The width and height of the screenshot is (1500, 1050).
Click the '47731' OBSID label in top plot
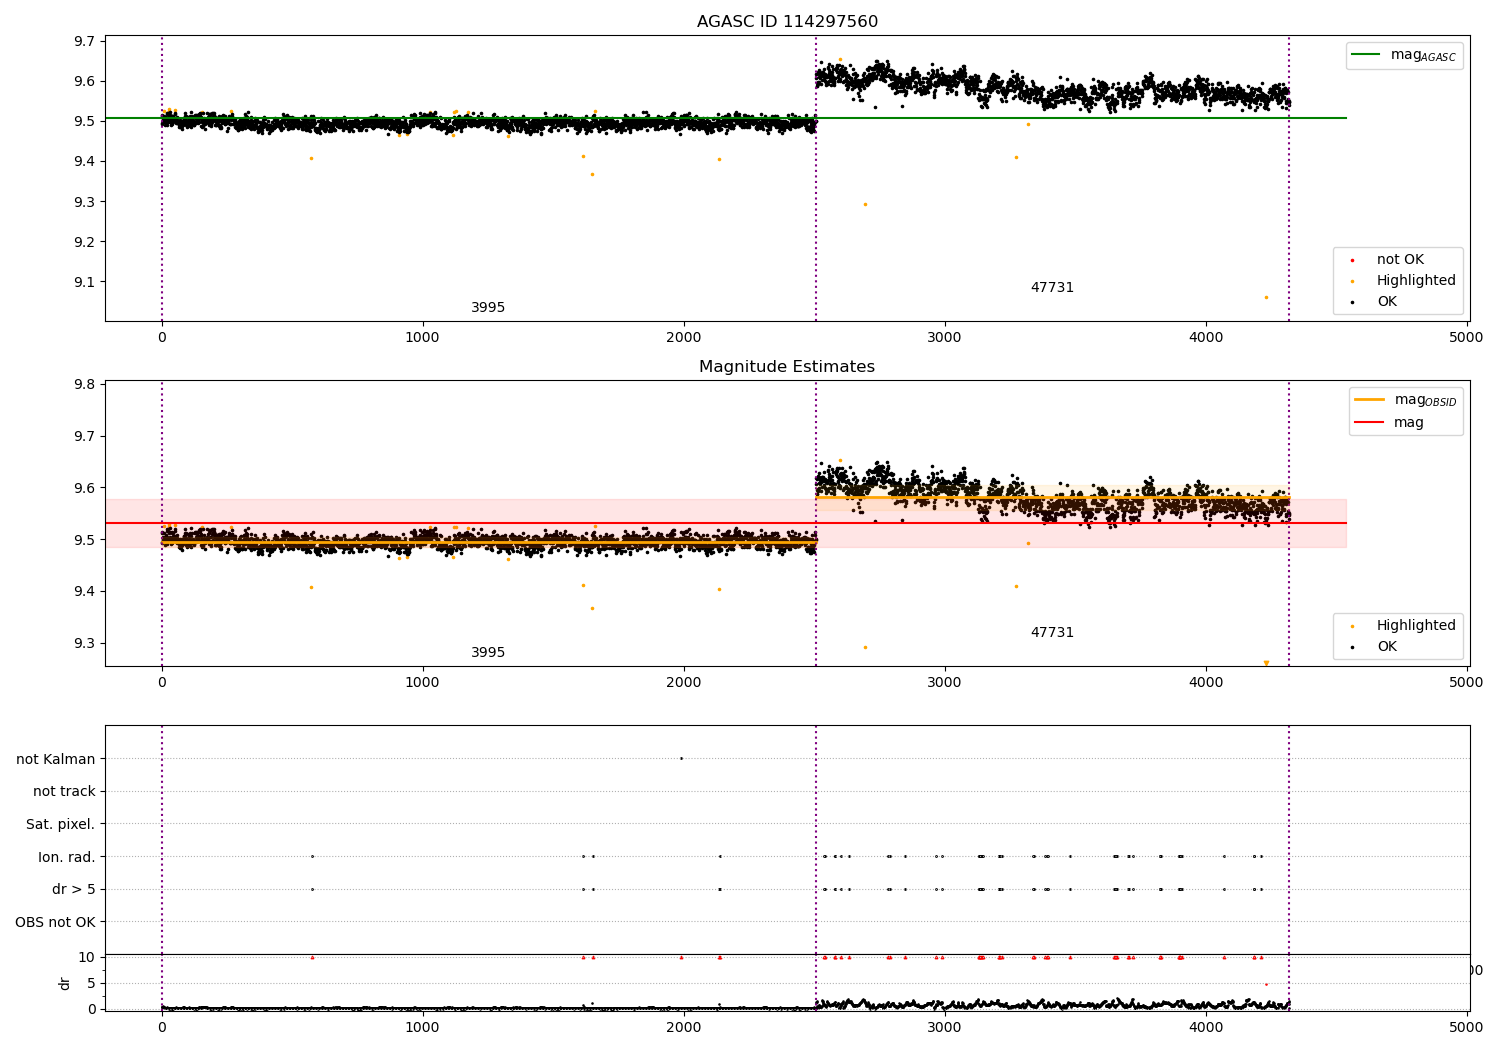[1052, 288]
